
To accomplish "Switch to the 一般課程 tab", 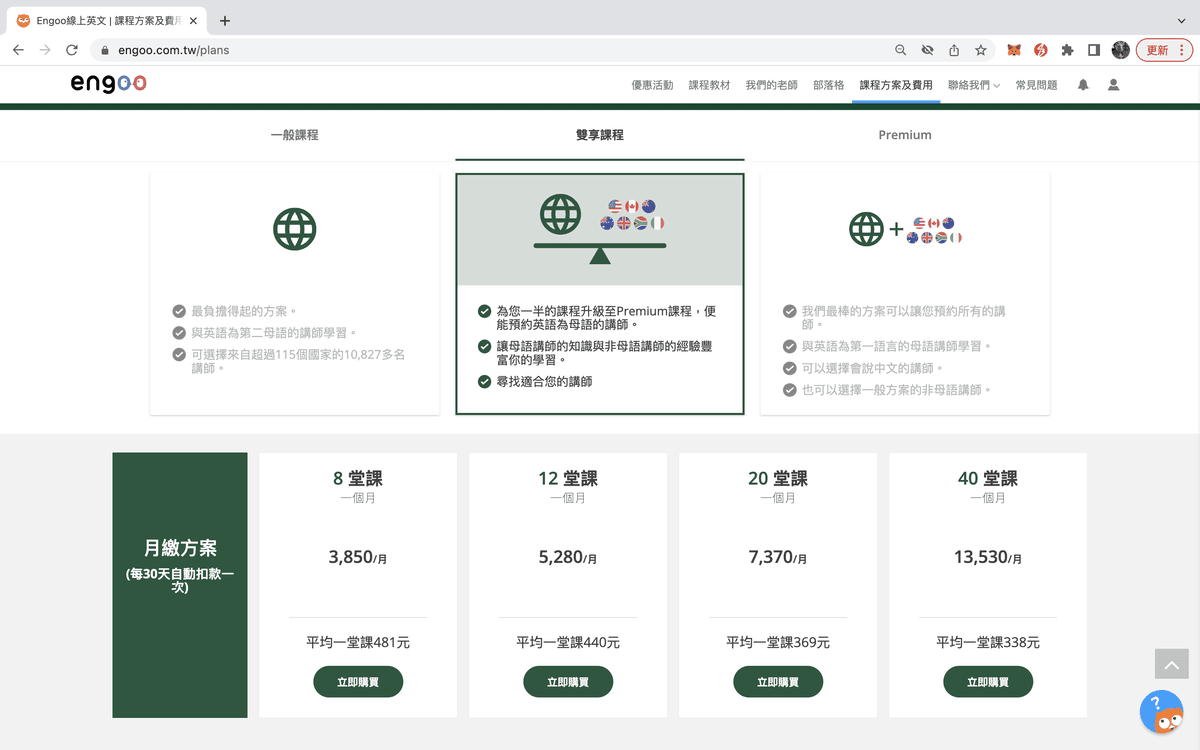I will 294,135.
